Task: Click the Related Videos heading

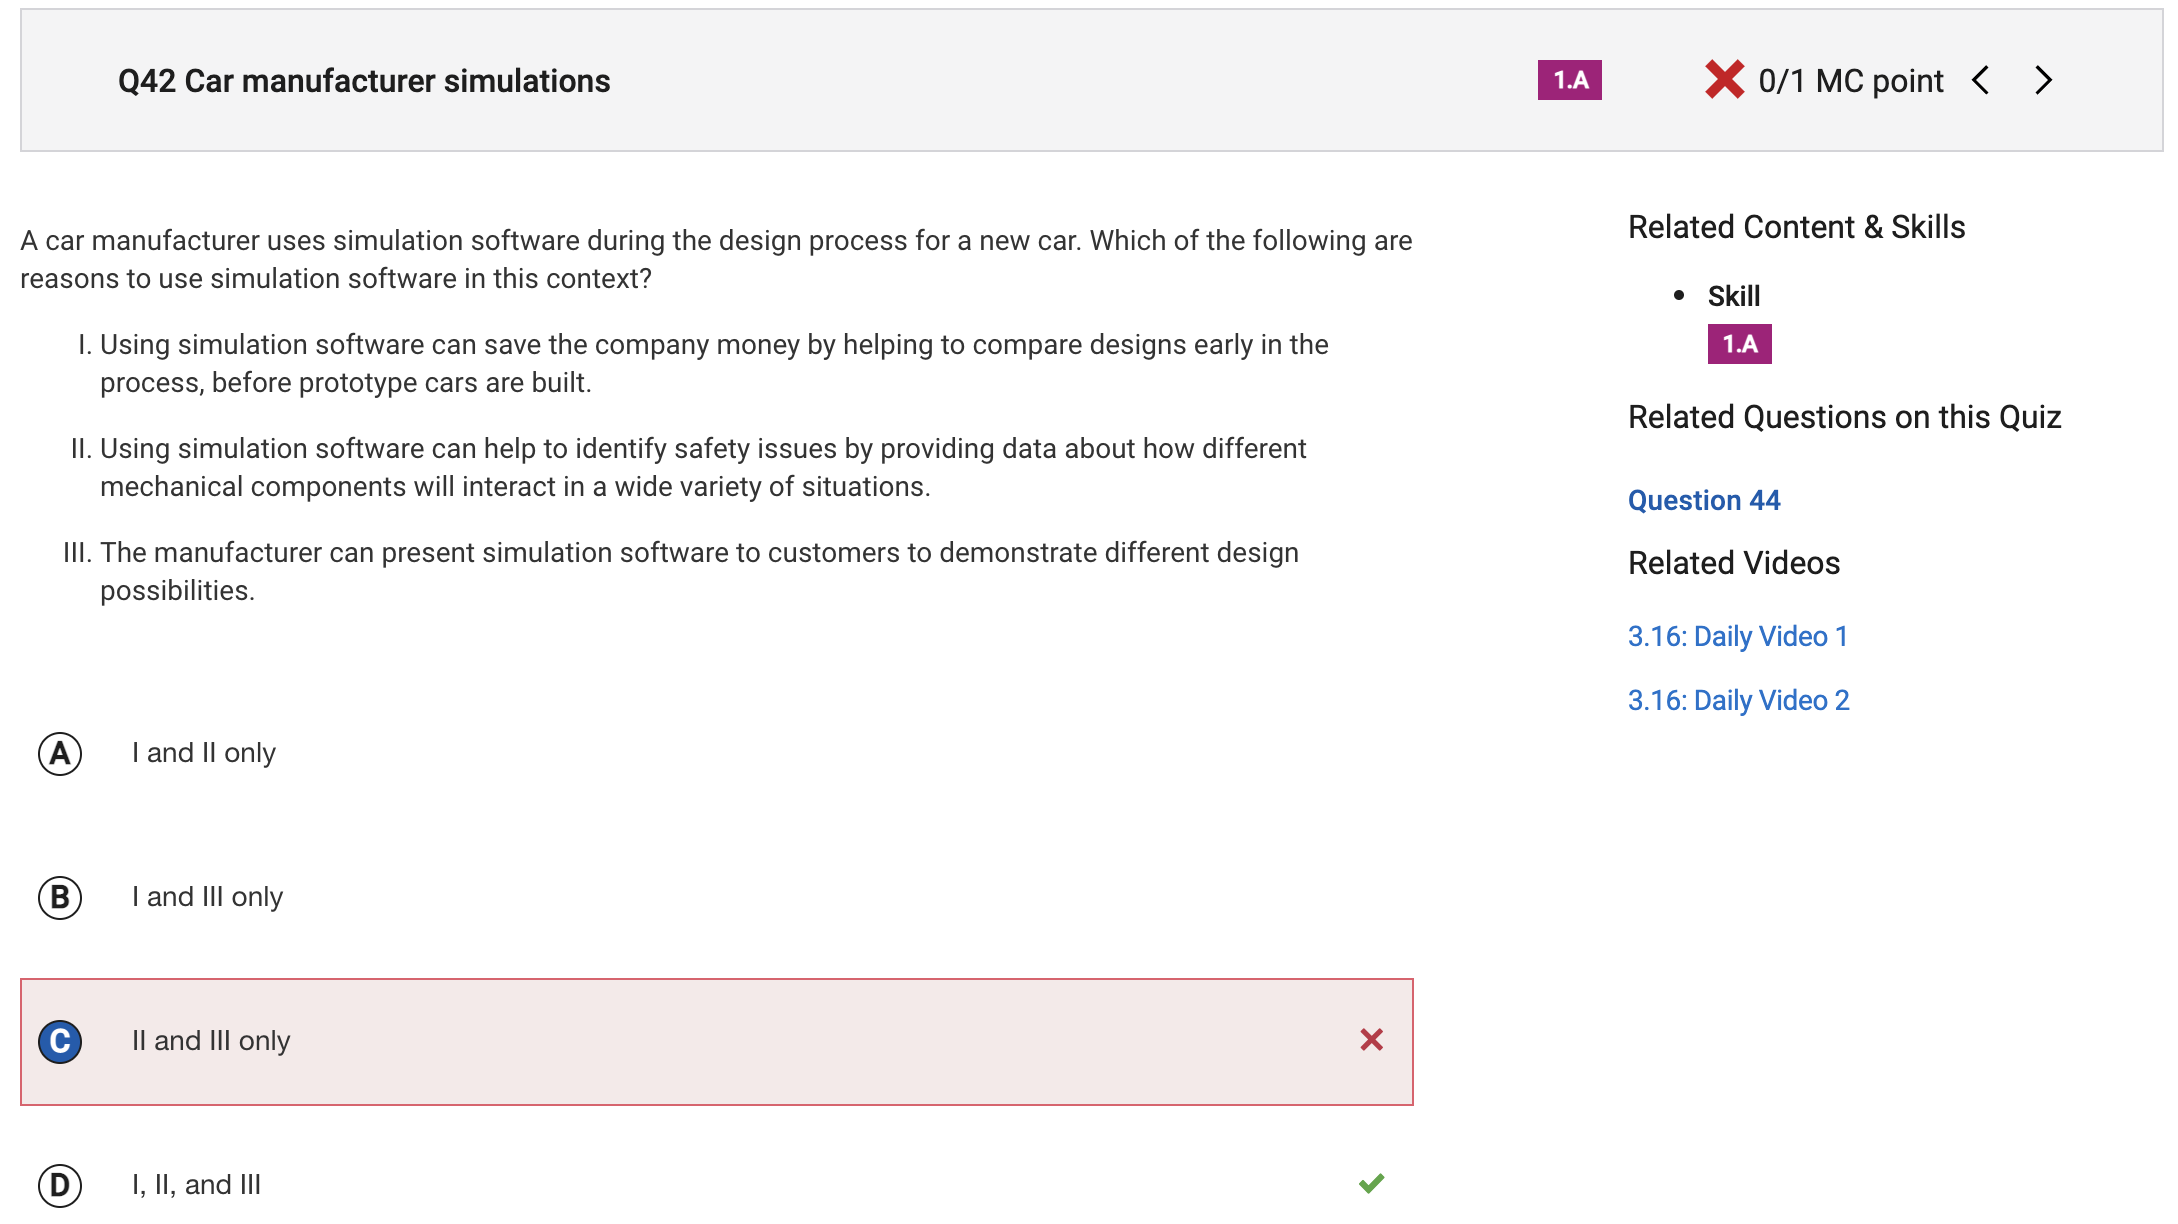Action: (1734, 563)
